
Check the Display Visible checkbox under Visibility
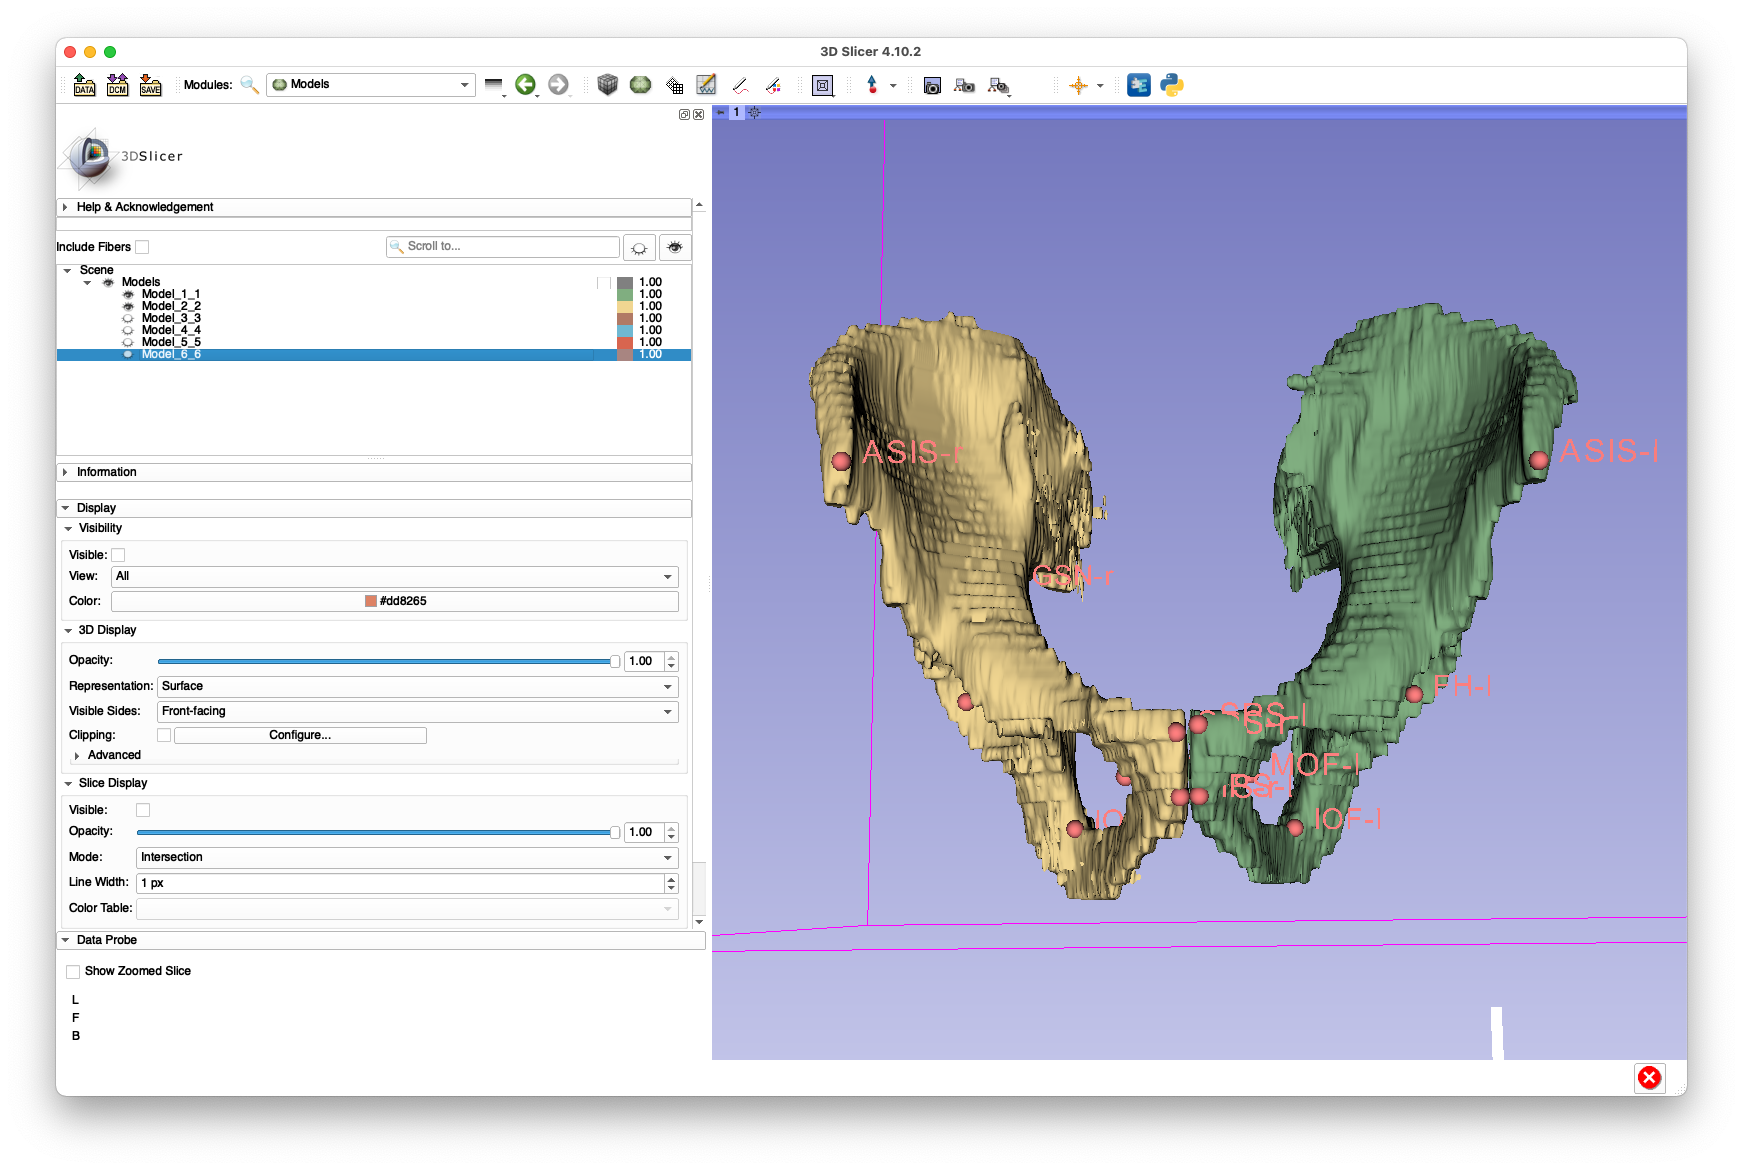[118, 555]
